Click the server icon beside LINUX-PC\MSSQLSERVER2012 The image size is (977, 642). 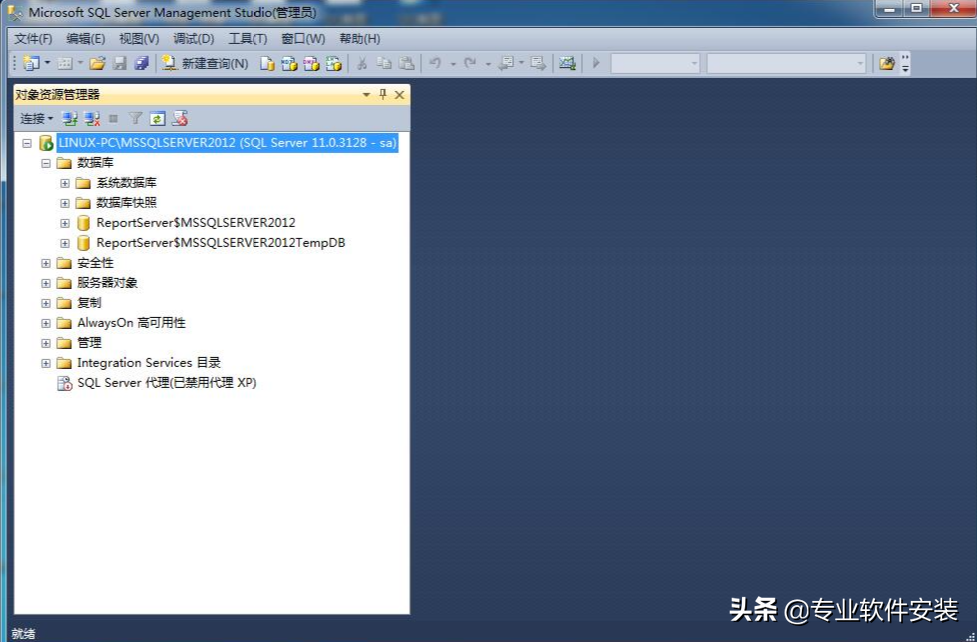click(46, 143)
